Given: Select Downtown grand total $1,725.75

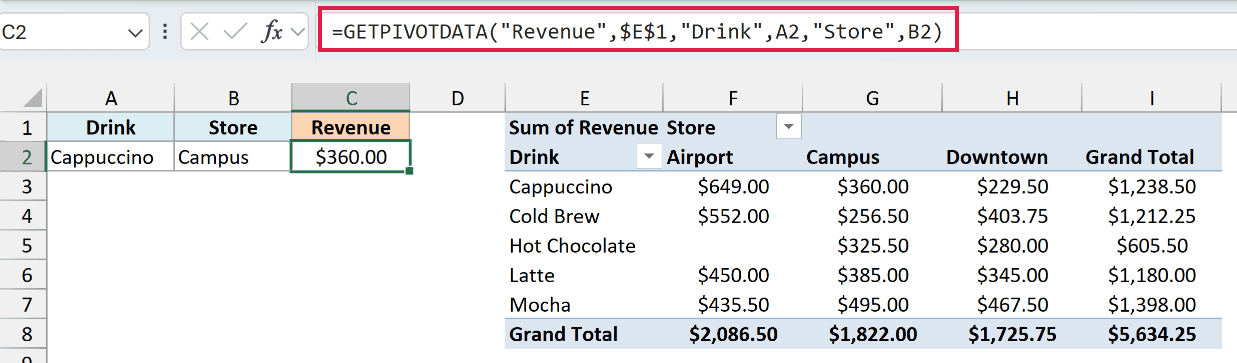Looking at the screenshot, I should (1012, 334).
